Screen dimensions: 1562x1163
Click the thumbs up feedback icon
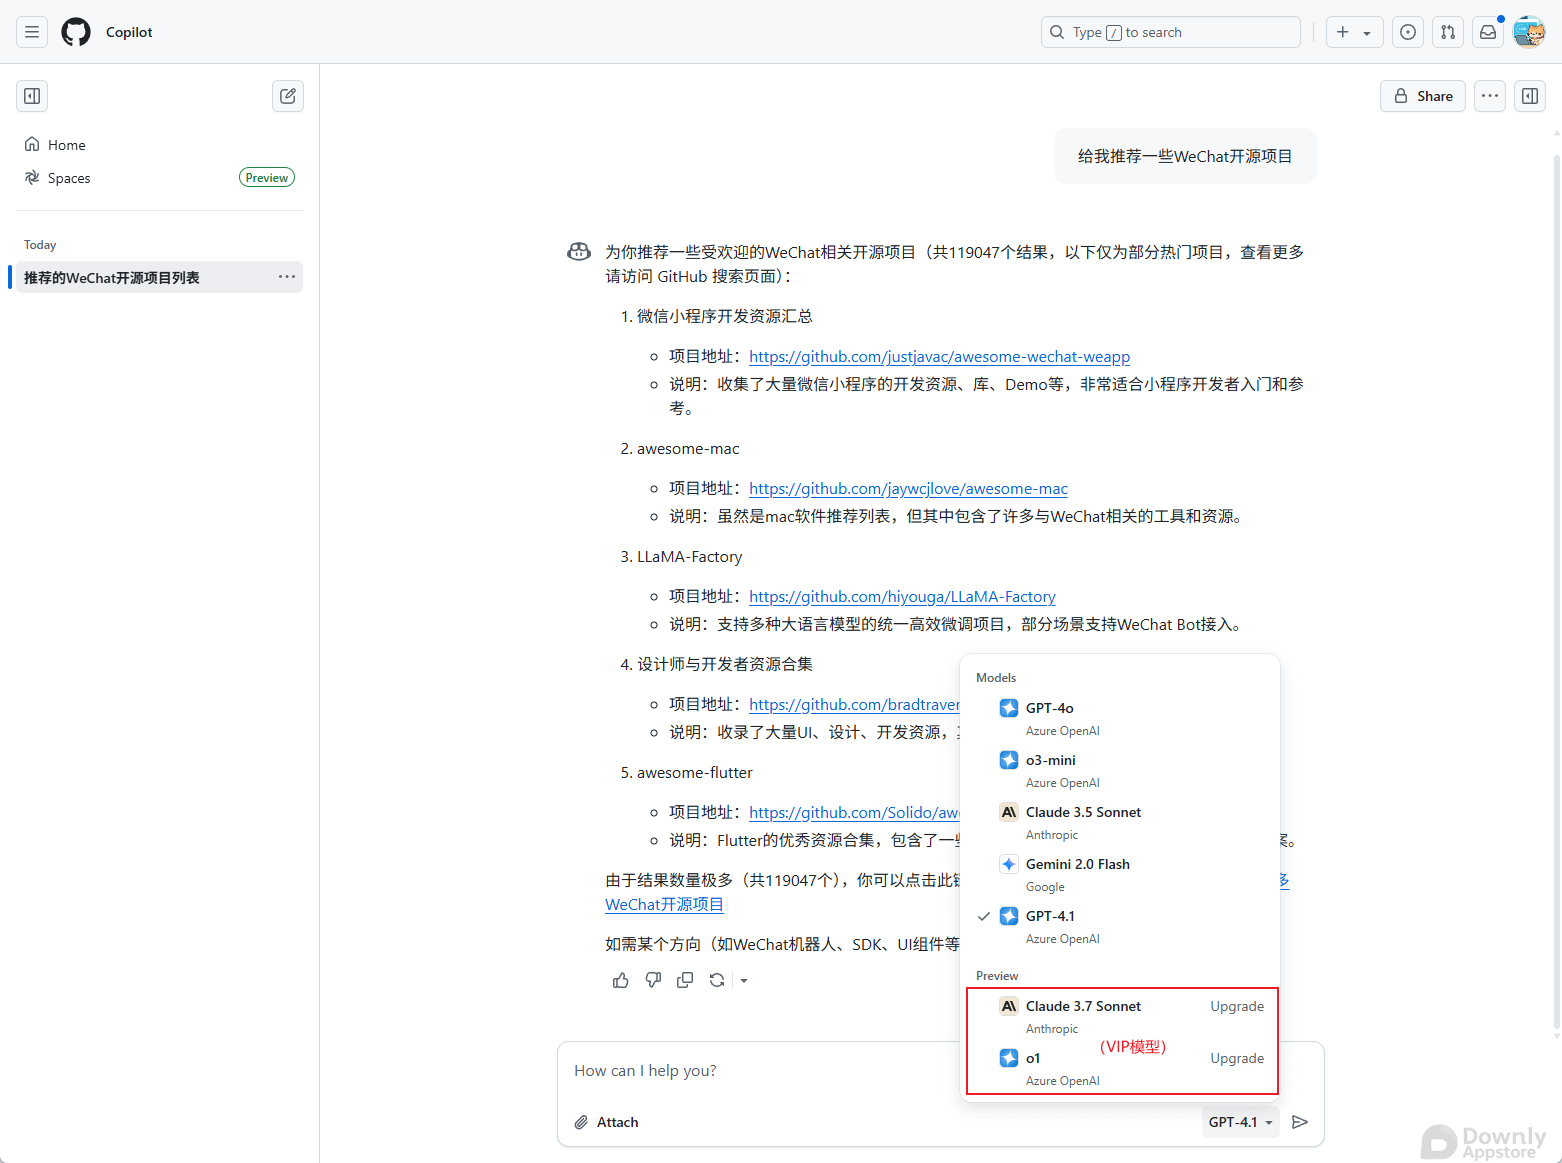click(x=621, y=980)
